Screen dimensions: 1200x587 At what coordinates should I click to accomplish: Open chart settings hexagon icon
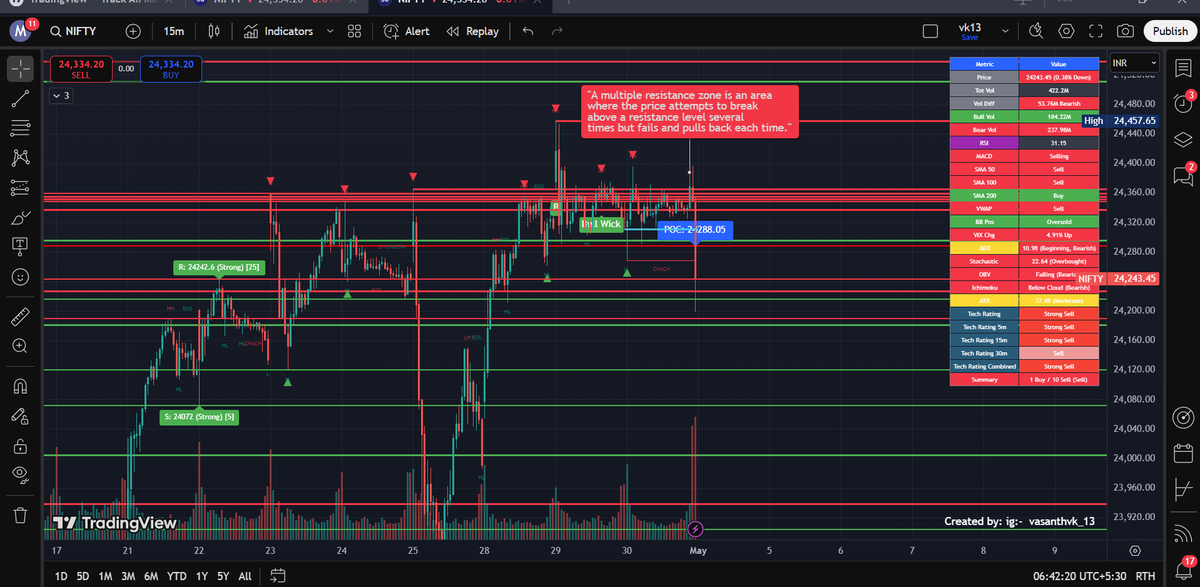pos(1066,31)
